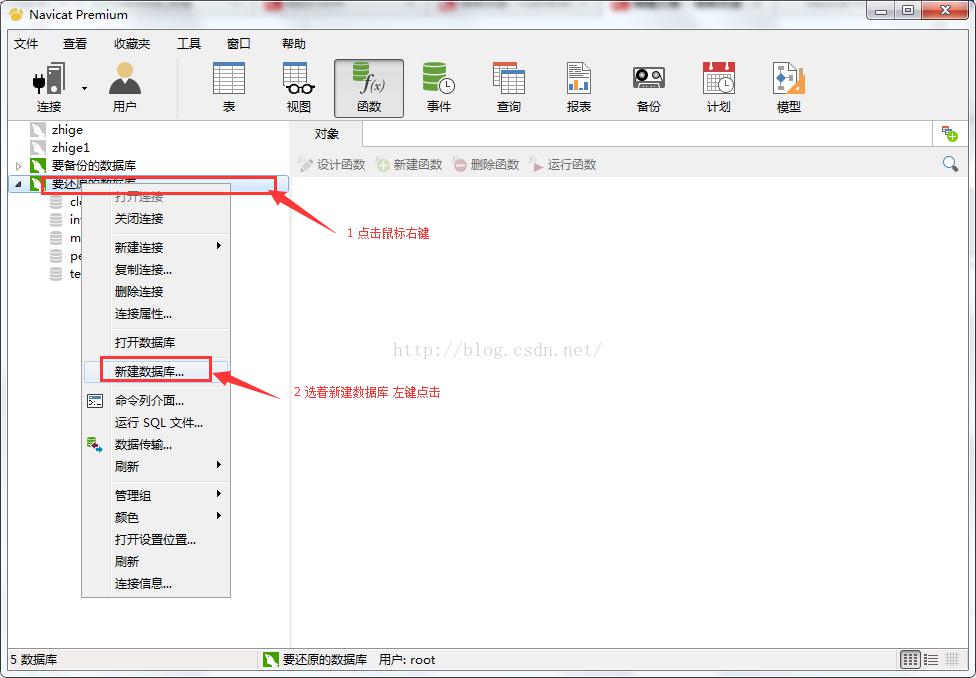
Task: Choose 打开数据库 in the context menu
Action: click(x=156, y=342)
